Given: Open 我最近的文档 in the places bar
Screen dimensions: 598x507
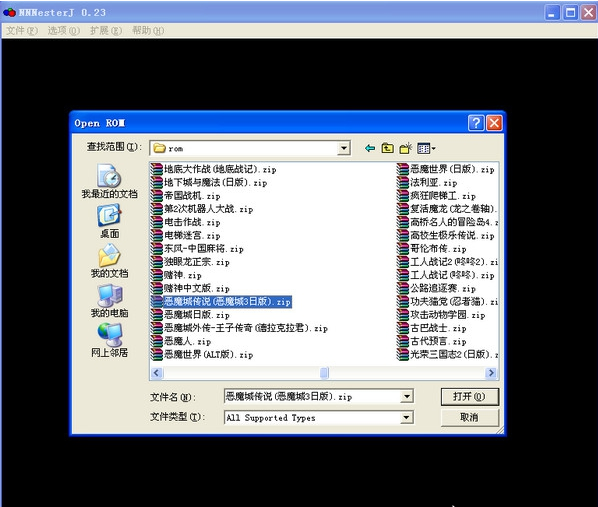Looking at the screenshot, I should pyautogui.click(x=109, y=181).
